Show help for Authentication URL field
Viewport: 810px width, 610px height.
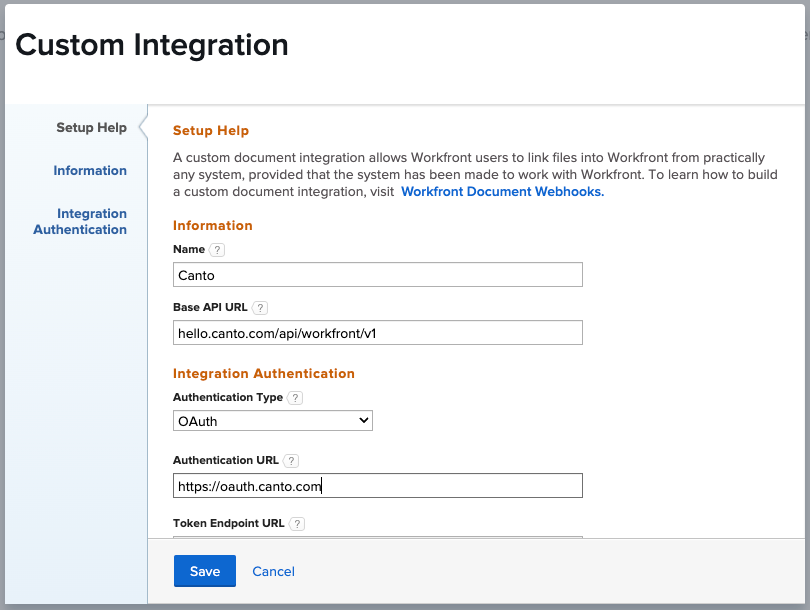(291, 461)
